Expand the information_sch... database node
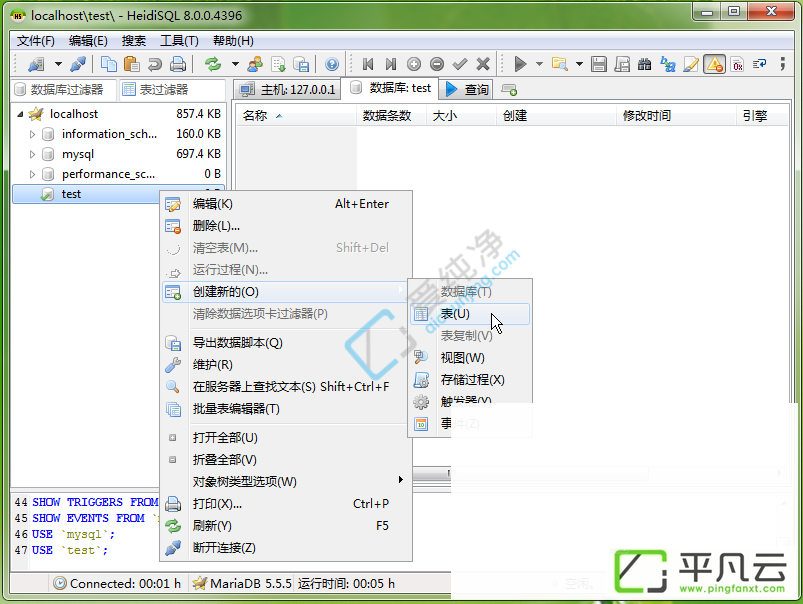 click(x=32, y=135)
